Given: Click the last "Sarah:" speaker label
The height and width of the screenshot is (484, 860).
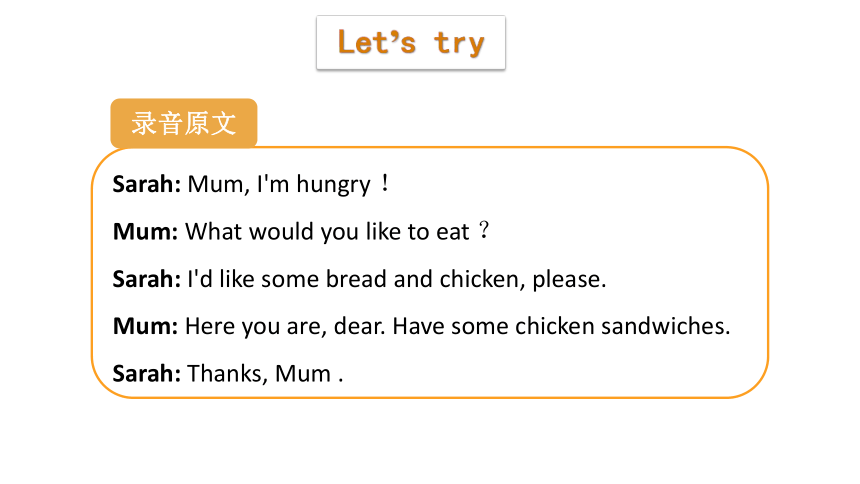Looking at the screenshot, I should click(x=146, y=374).
